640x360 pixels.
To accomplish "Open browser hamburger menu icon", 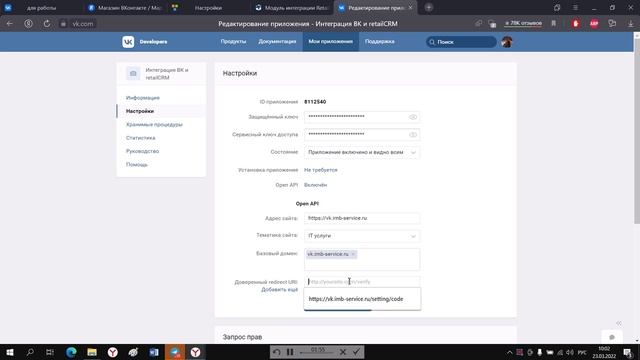I will 575,8.
